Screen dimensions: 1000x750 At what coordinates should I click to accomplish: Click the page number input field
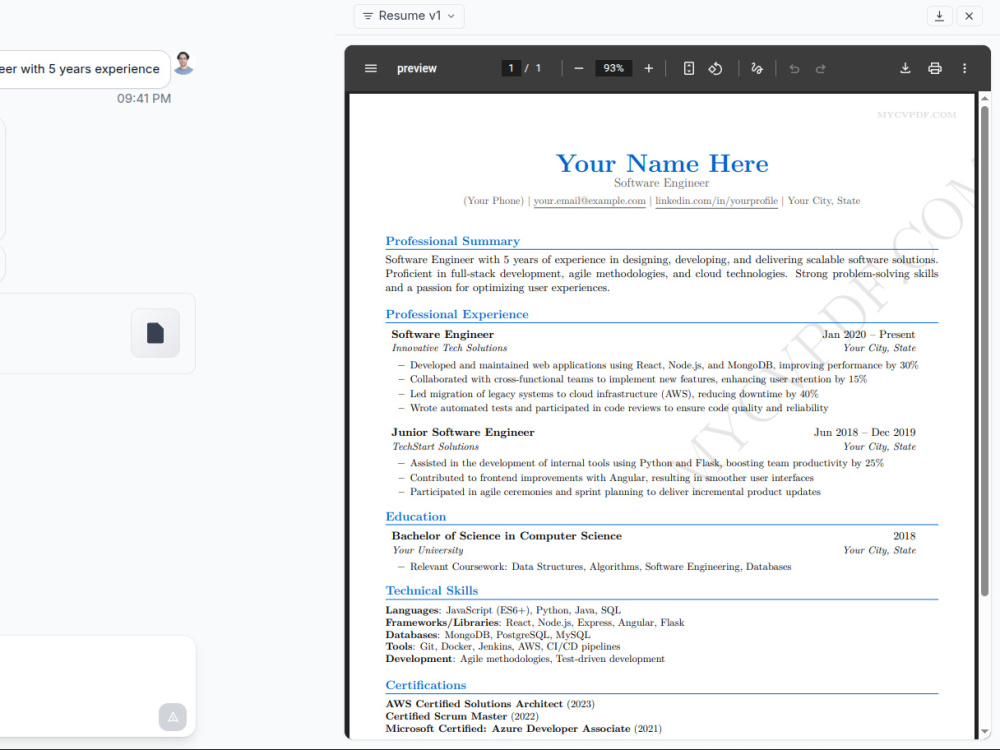(x=511, y=68)
